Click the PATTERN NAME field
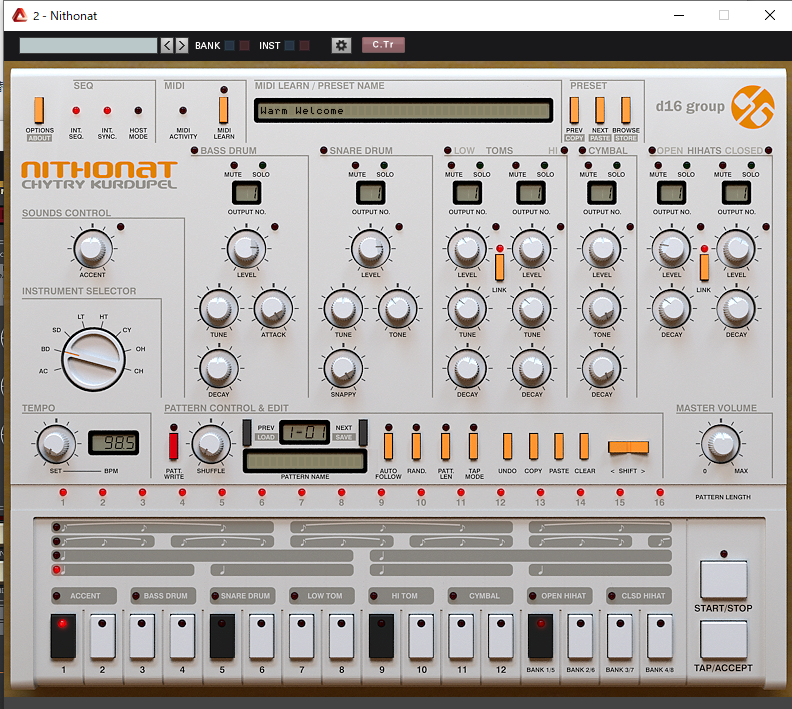 point(305,461)
